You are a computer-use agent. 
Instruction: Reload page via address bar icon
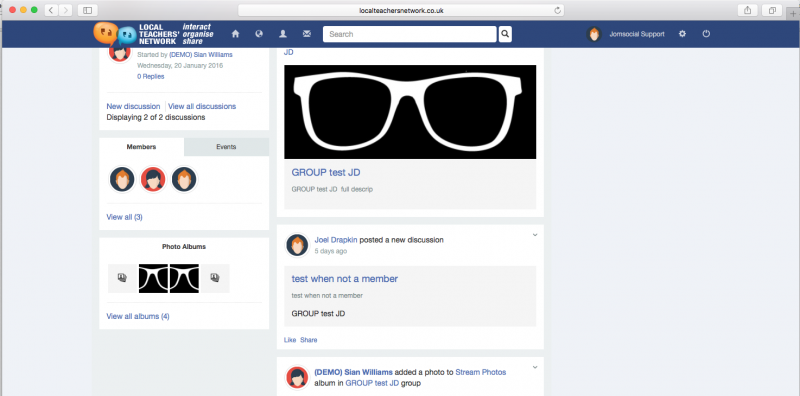557,10
